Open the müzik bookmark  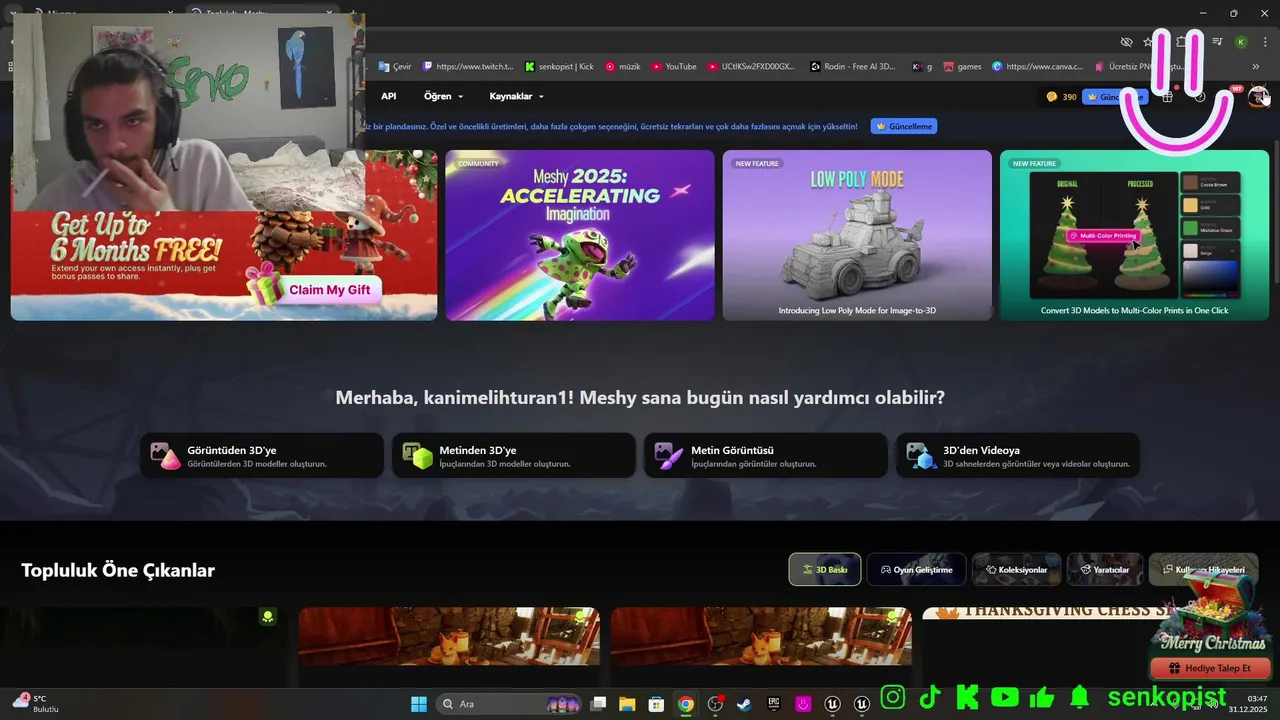tap(623, 67)
